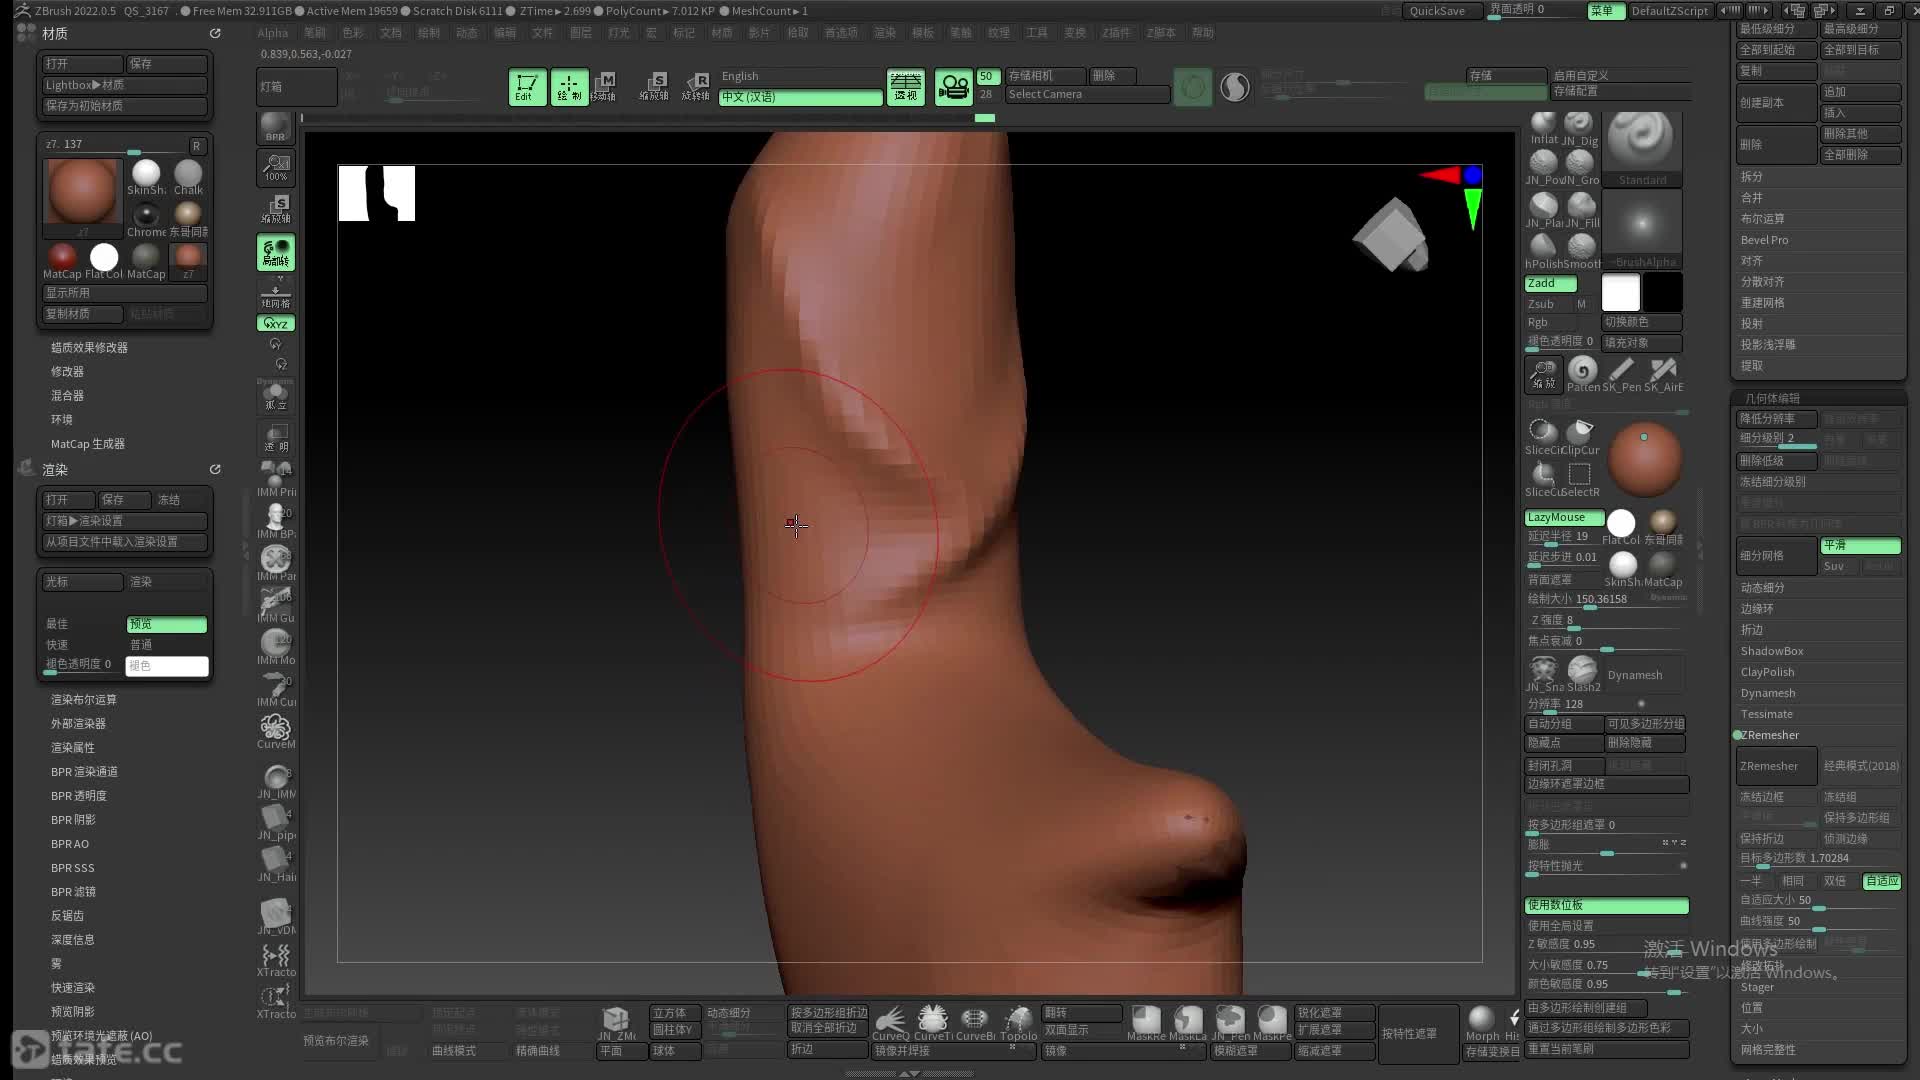
Task: Select the BrushAlpha thumbnail
Action: [x=1642, y=229]
